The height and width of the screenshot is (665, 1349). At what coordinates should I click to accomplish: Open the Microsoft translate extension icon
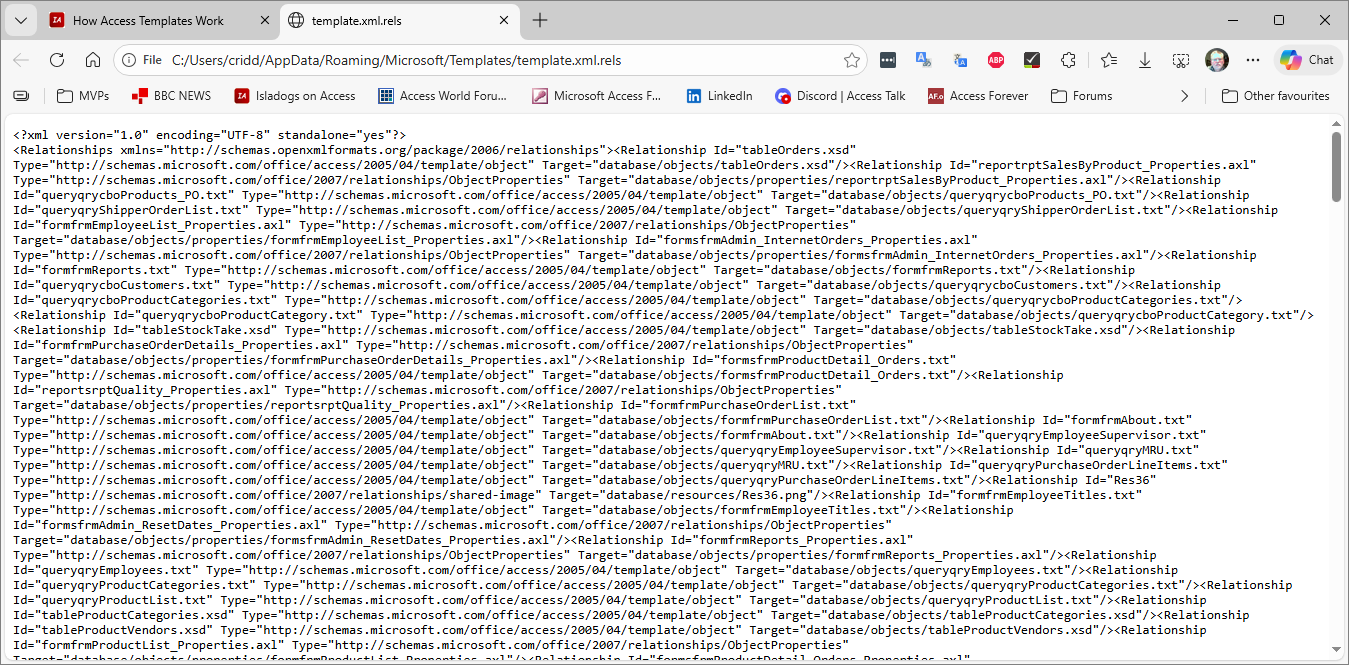click(924, 60)
